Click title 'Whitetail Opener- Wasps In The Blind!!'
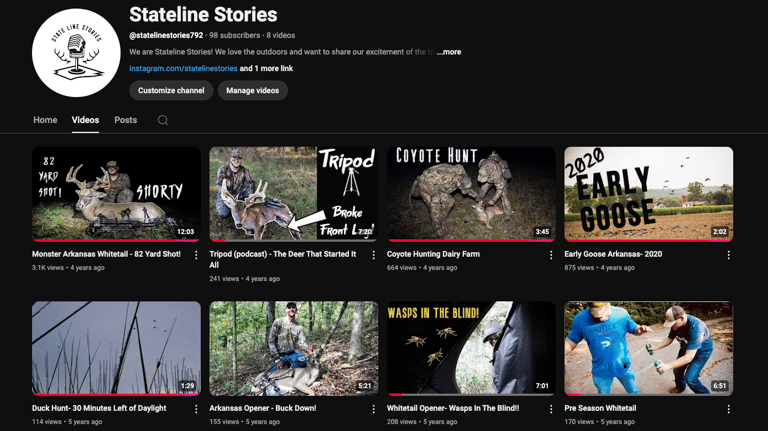Screen dimensions: 768x431 [x=453, y=408]
